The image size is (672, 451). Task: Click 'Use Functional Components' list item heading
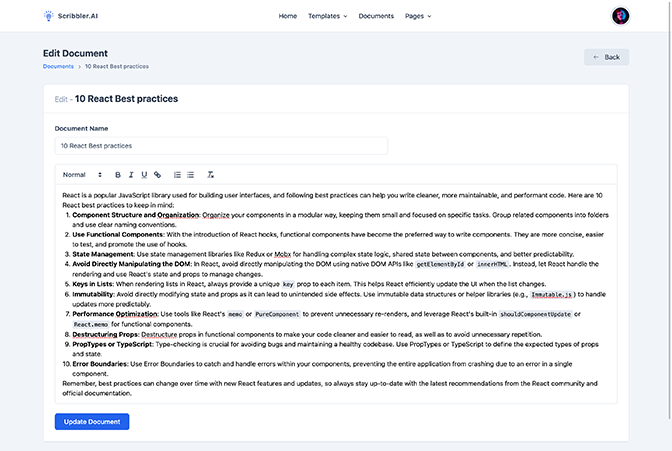pos(118,235)
